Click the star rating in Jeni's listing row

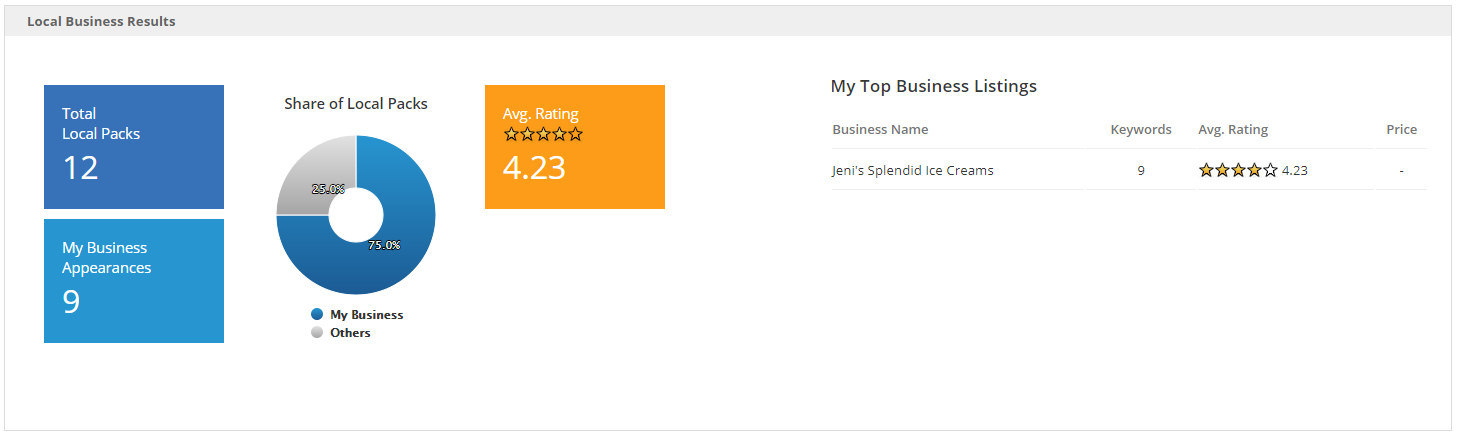point(1238,171)
